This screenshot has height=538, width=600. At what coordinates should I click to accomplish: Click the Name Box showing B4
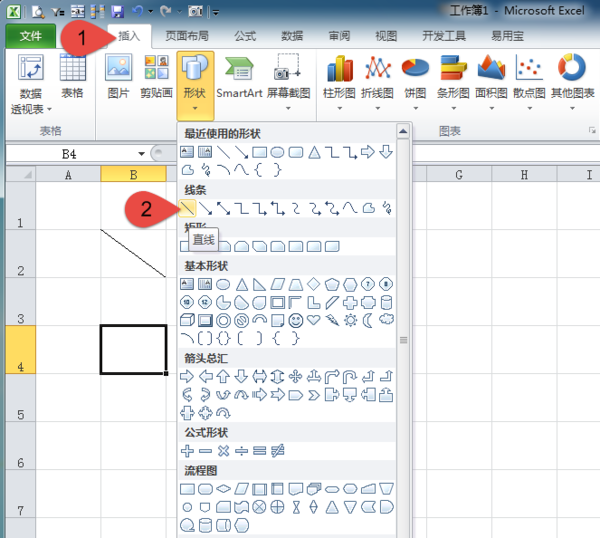click(71, 154)
